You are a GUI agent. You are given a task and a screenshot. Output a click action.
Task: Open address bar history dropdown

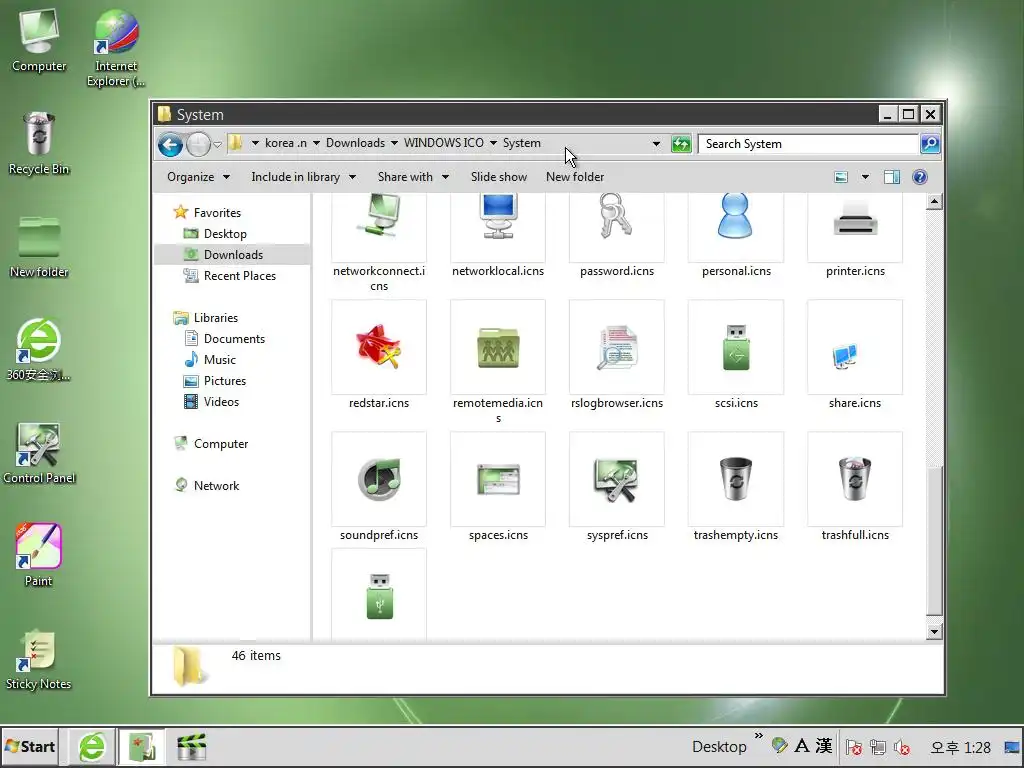656,144
